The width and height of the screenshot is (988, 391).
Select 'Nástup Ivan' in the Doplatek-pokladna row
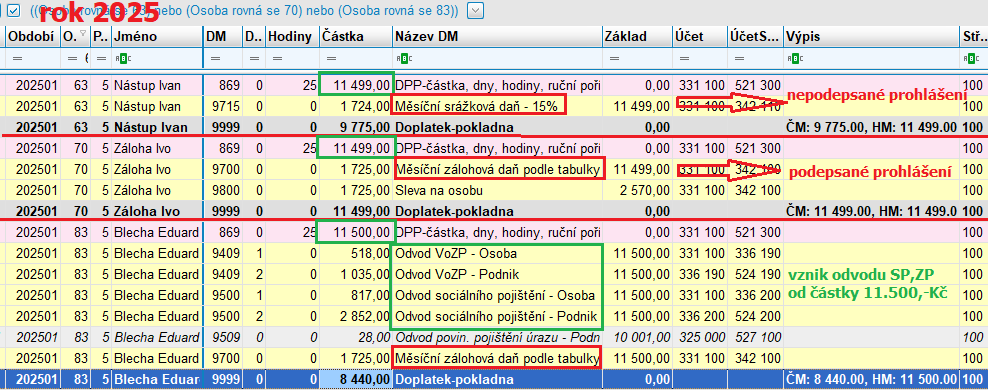click(x=157, y=127)
